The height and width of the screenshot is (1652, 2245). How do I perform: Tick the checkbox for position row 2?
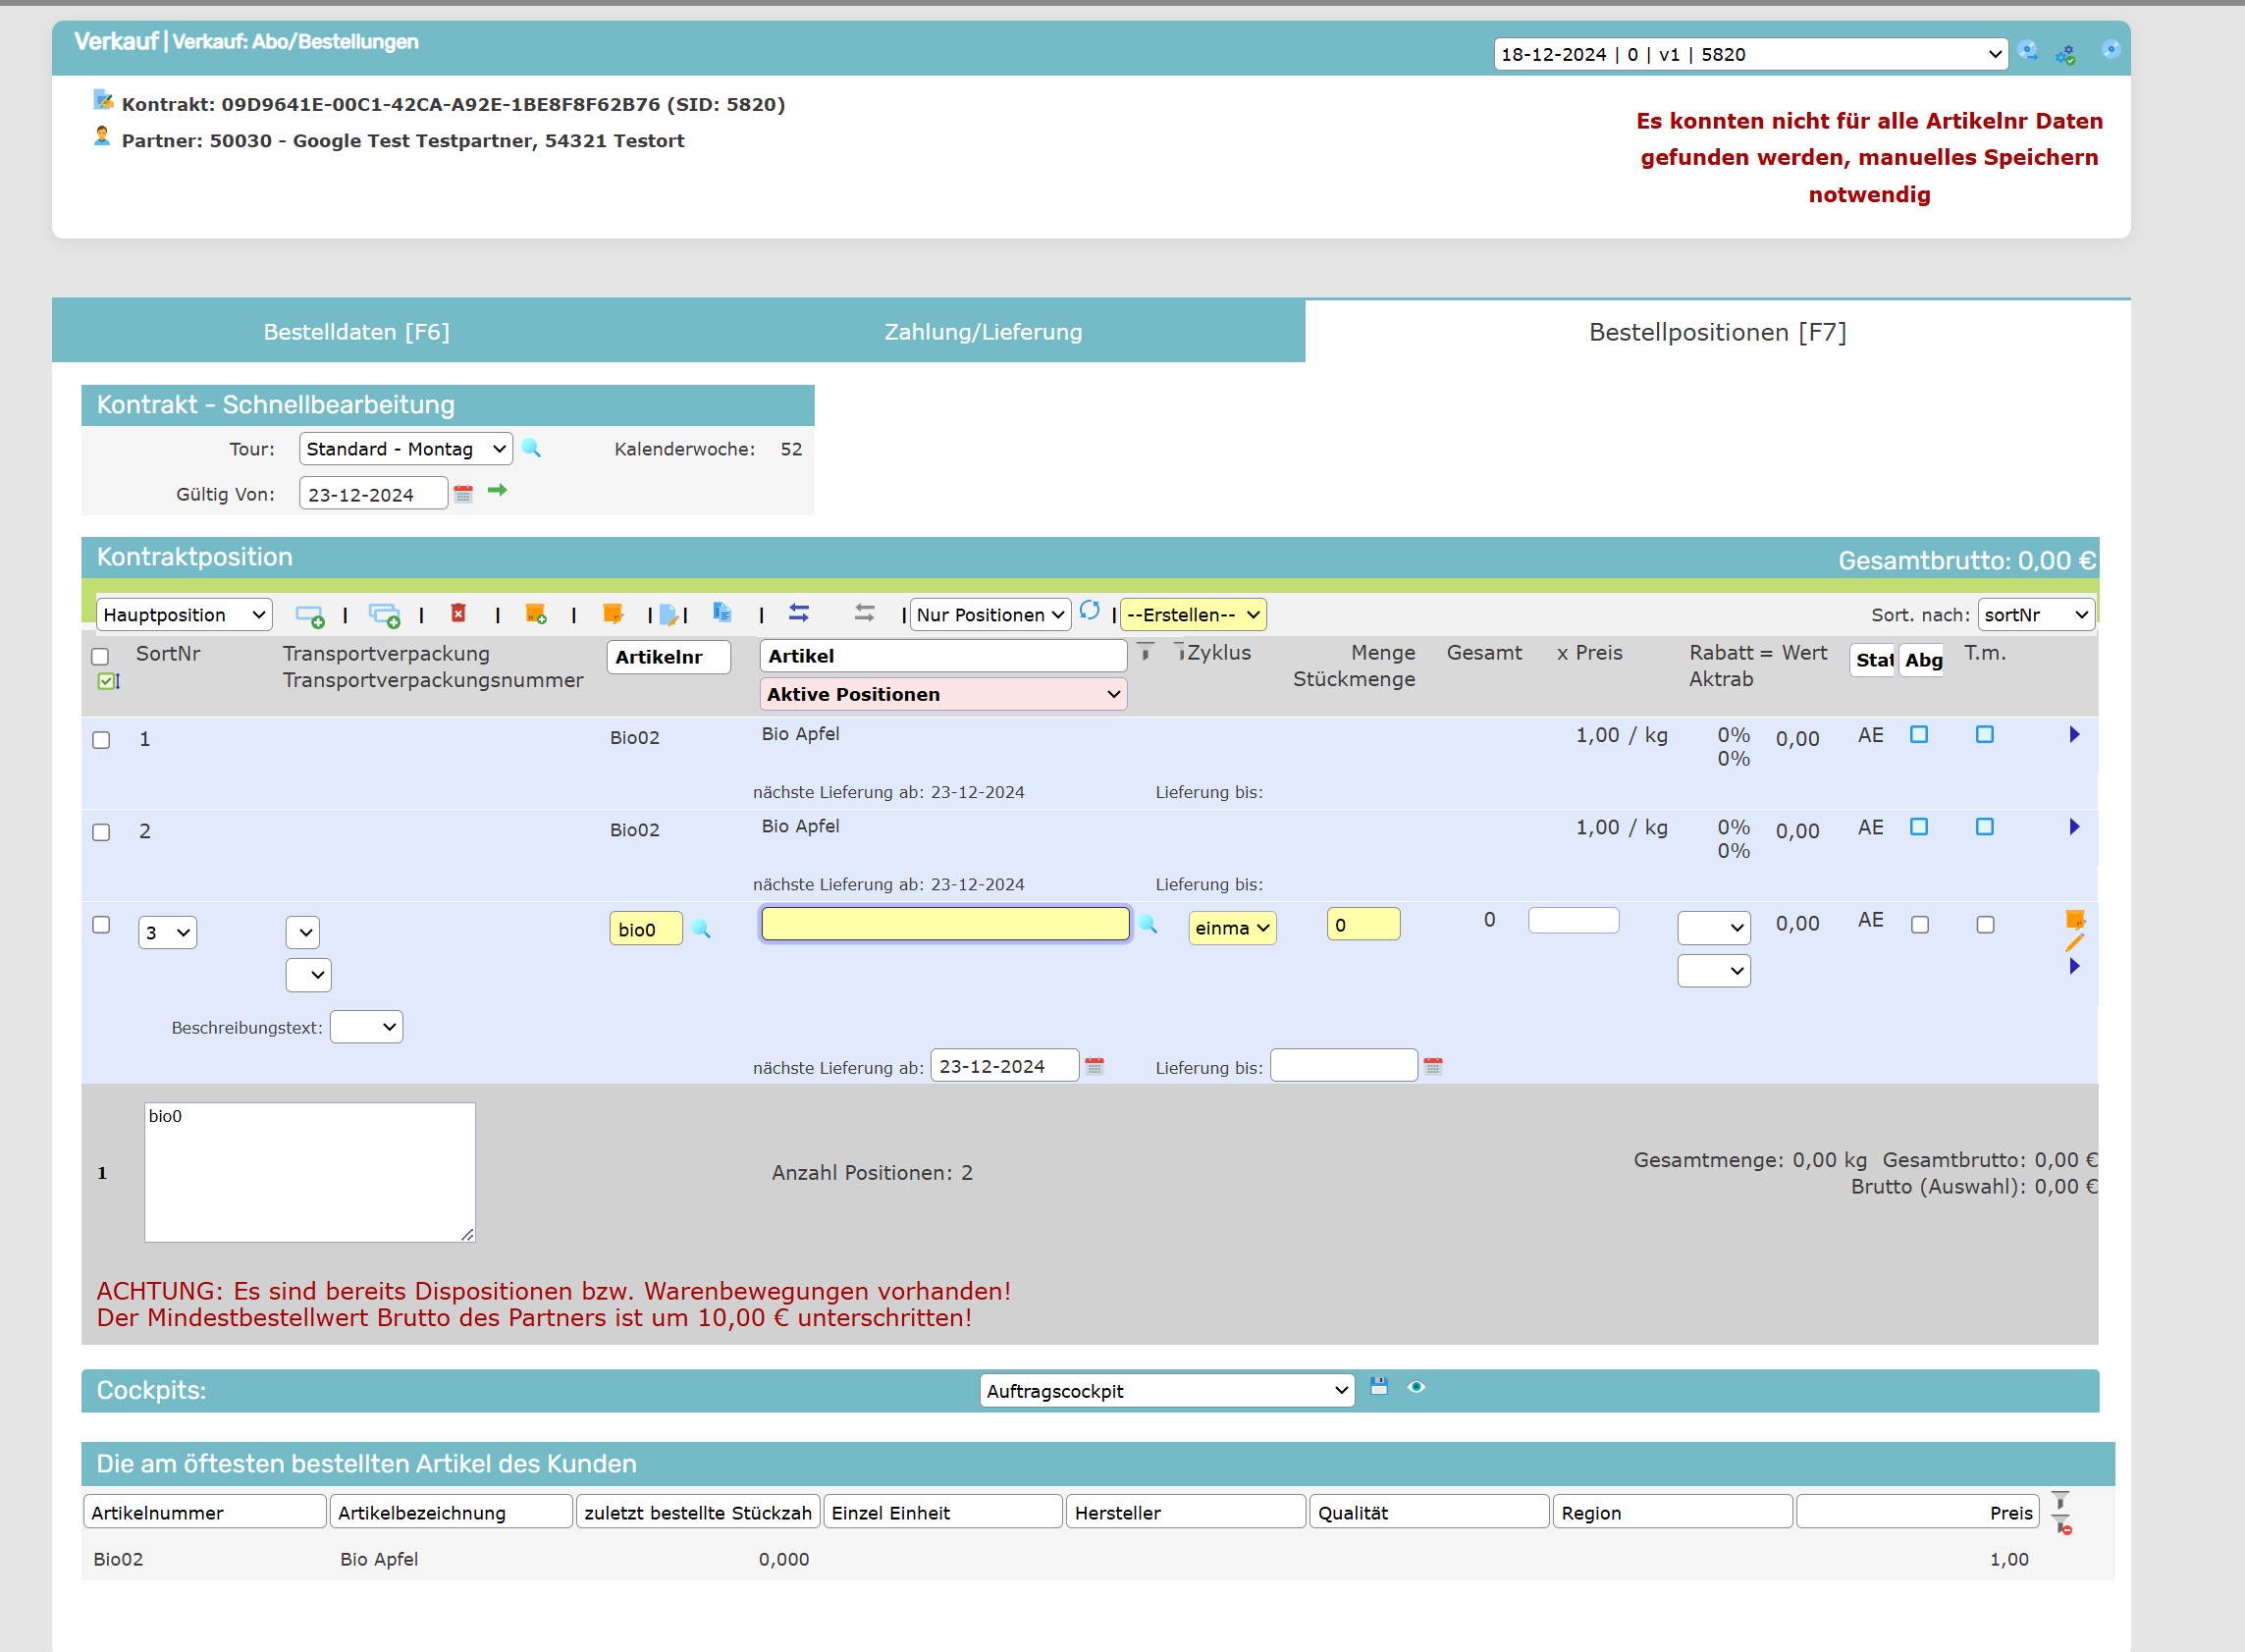coord(101,832)
